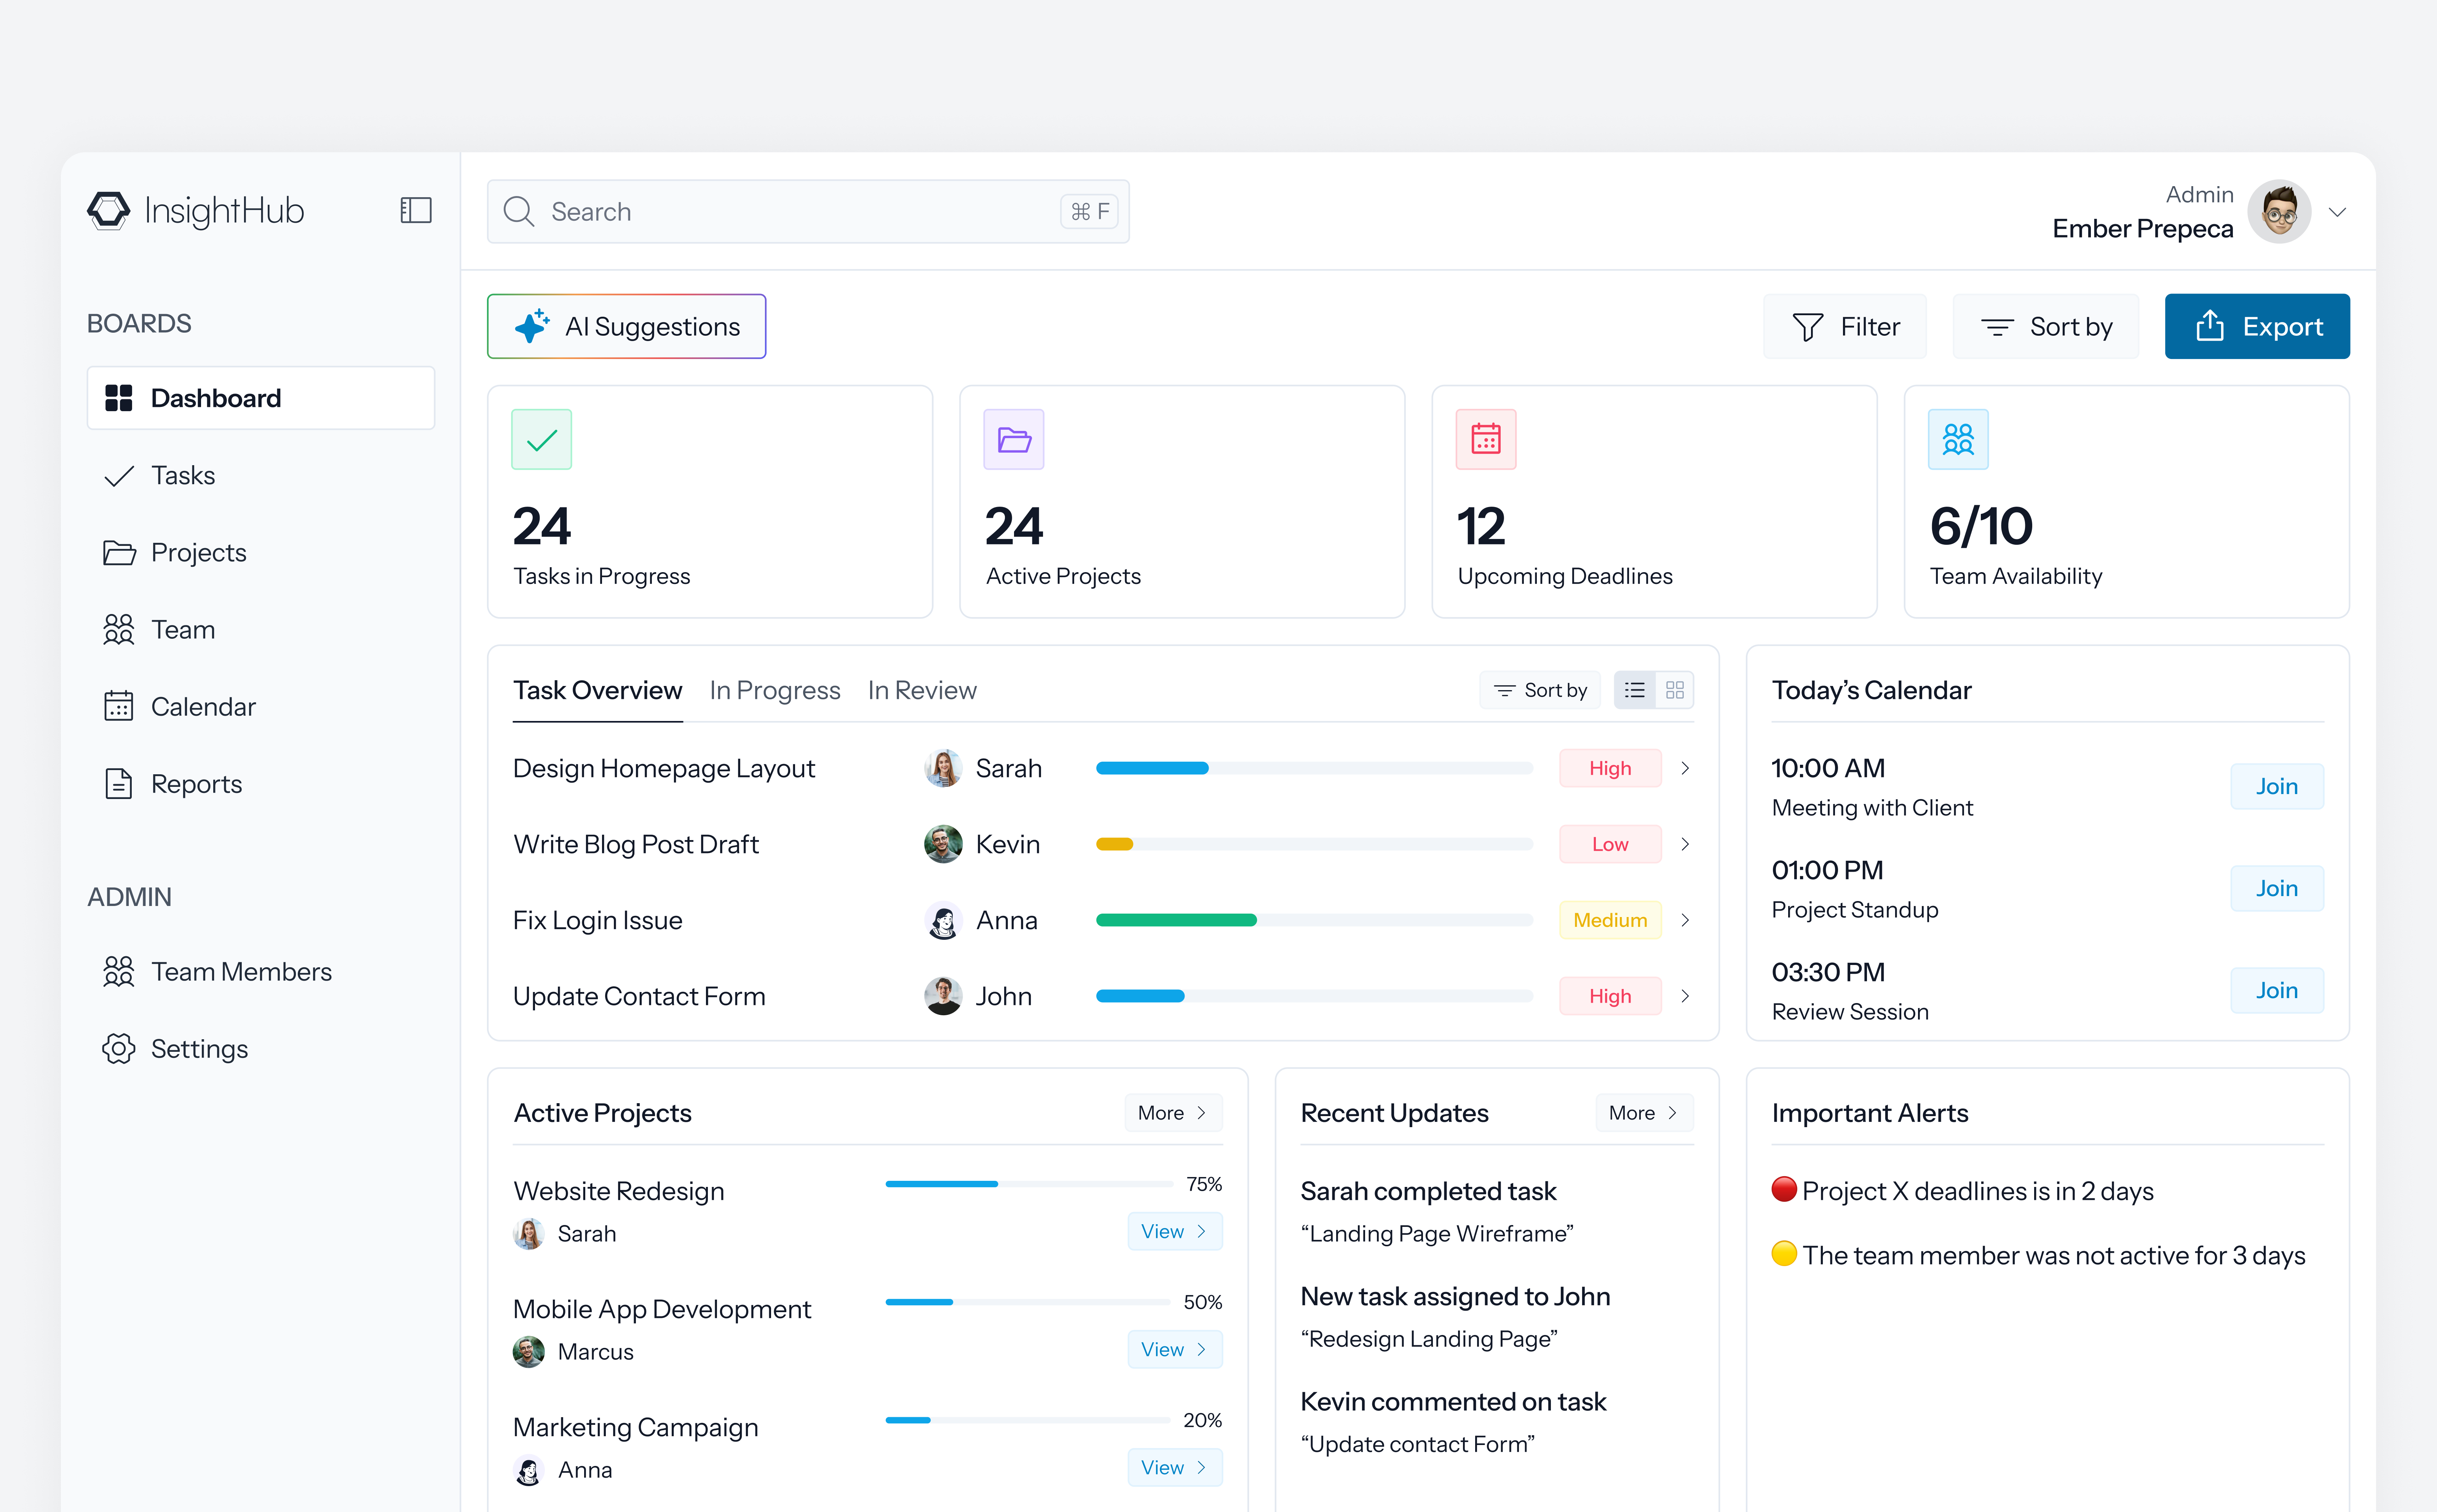Open Settings via gear icon
The image size is (2437, 1512).
[x=119, y=1048]
